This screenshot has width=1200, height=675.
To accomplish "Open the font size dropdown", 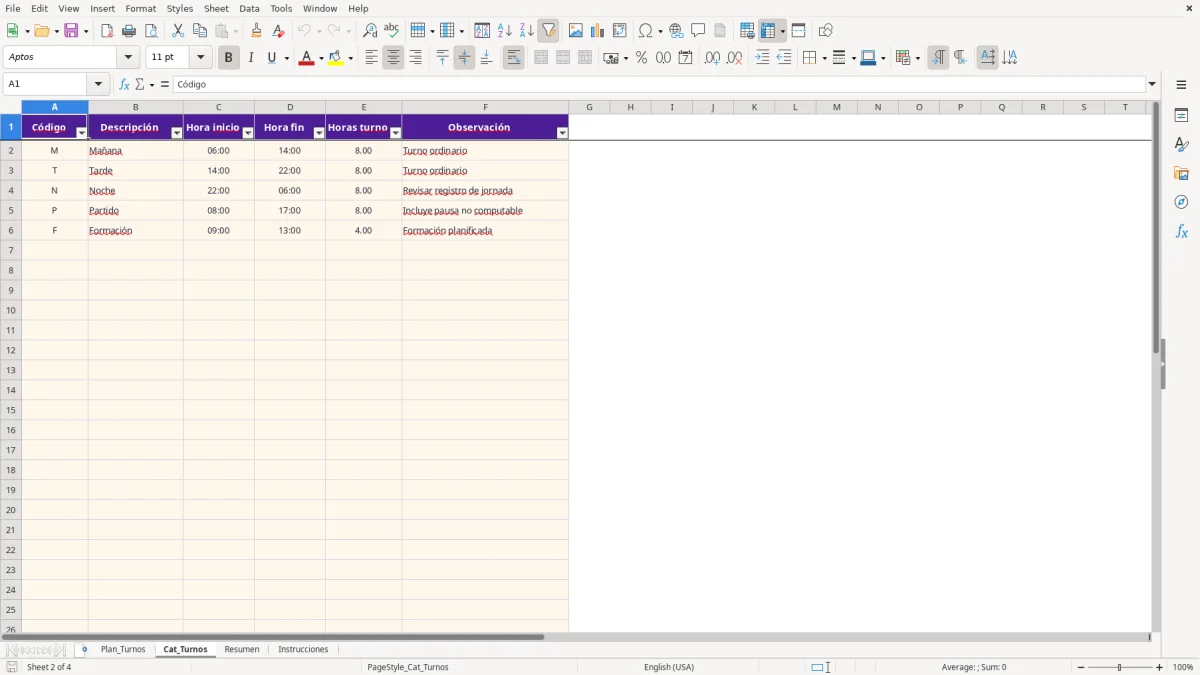I will pyautogui.click(x=200, y=58).
